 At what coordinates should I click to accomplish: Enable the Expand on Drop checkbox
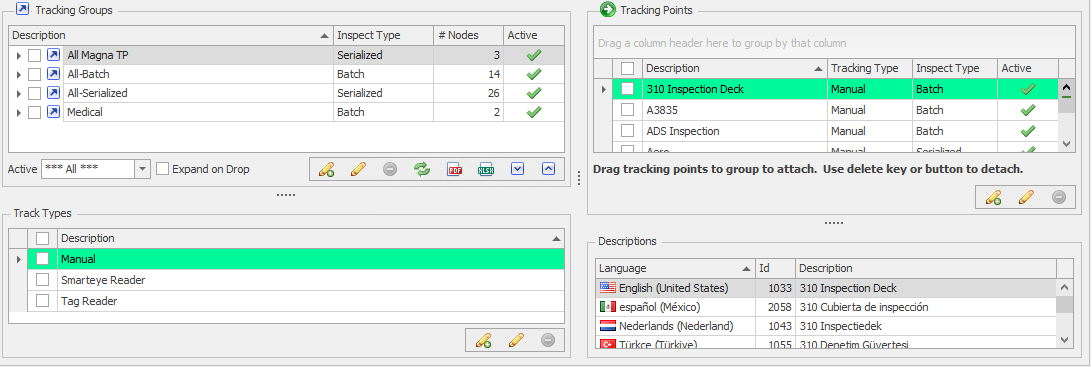[162, 169]
